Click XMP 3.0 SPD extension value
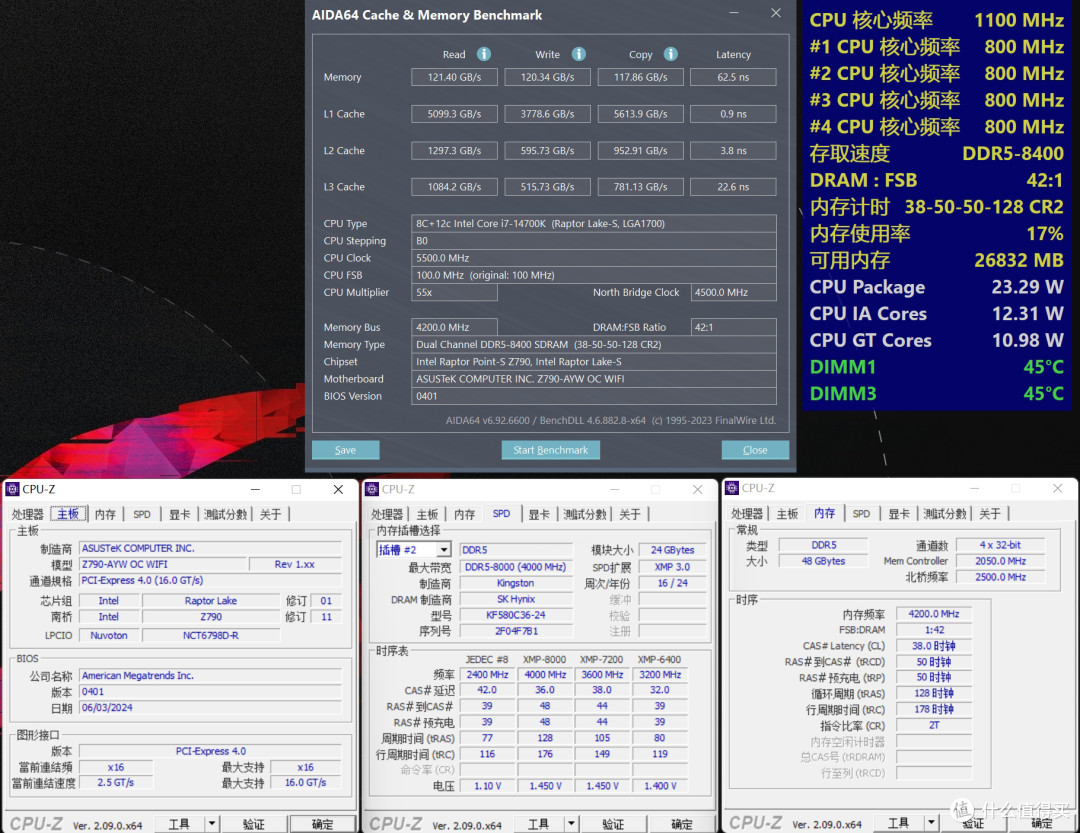Image resolution: width=1080 pixels, height=833 pixels. (x=672, y=566)
